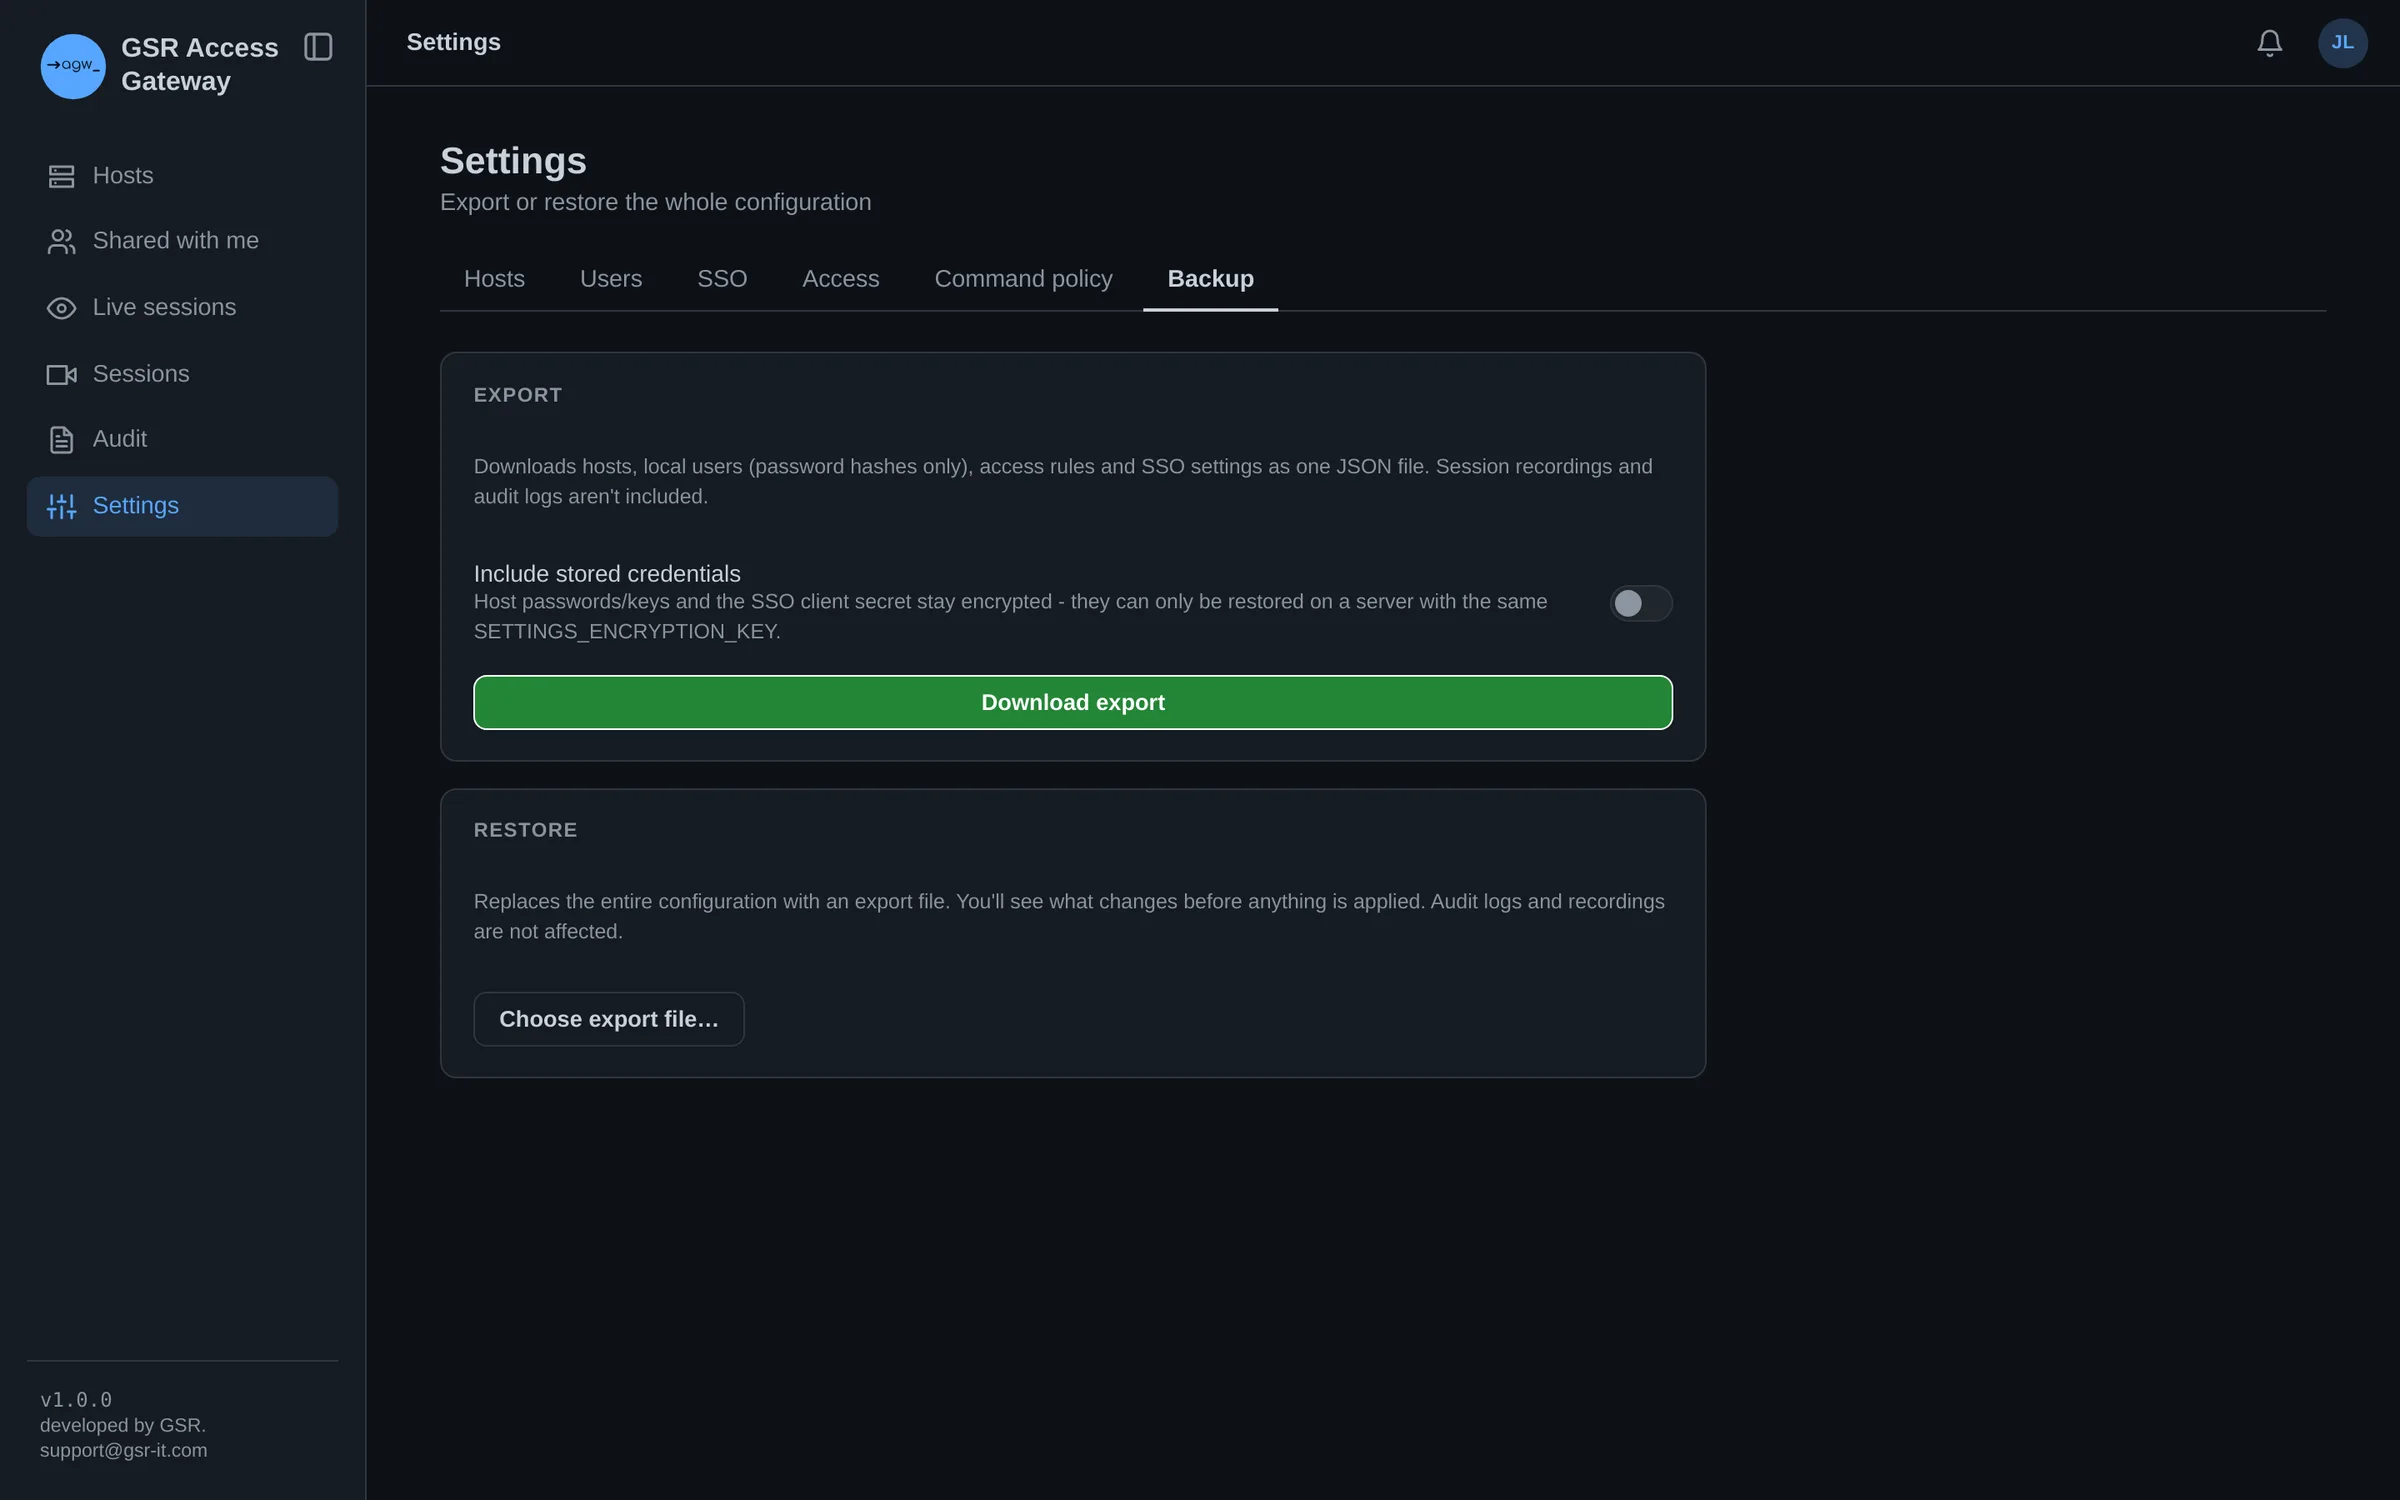Go to Hosts in the sidebar
The image size is (2400, 1500).
[182, 176]
